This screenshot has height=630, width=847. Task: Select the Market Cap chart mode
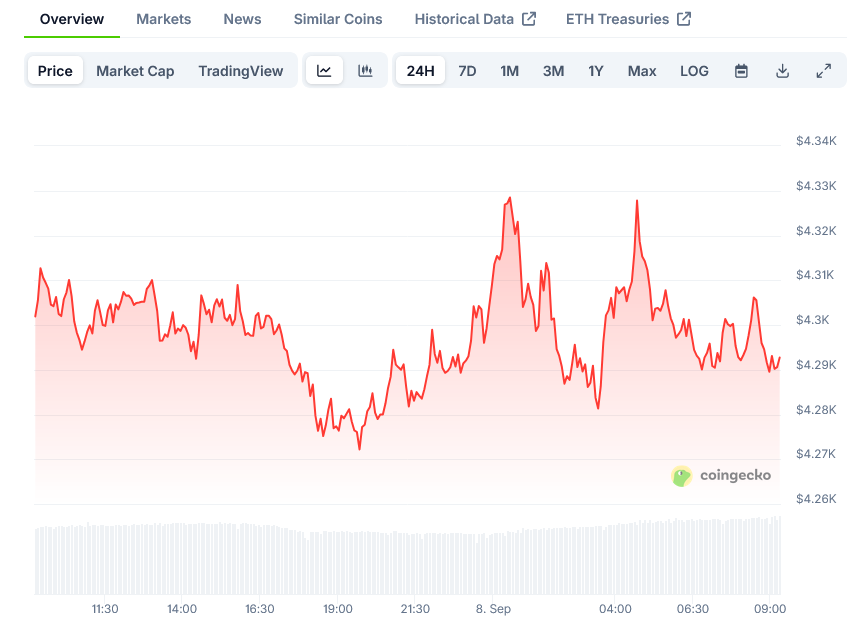(135, 71)
